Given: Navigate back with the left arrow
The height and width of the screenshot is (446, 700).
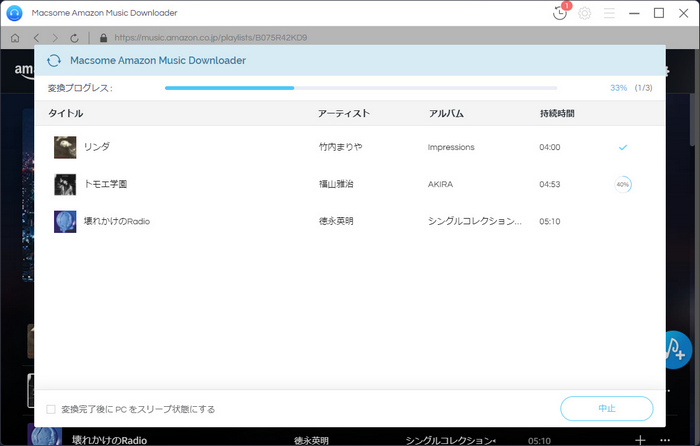Looking at the screenshot, I should [x=37, y=38].
